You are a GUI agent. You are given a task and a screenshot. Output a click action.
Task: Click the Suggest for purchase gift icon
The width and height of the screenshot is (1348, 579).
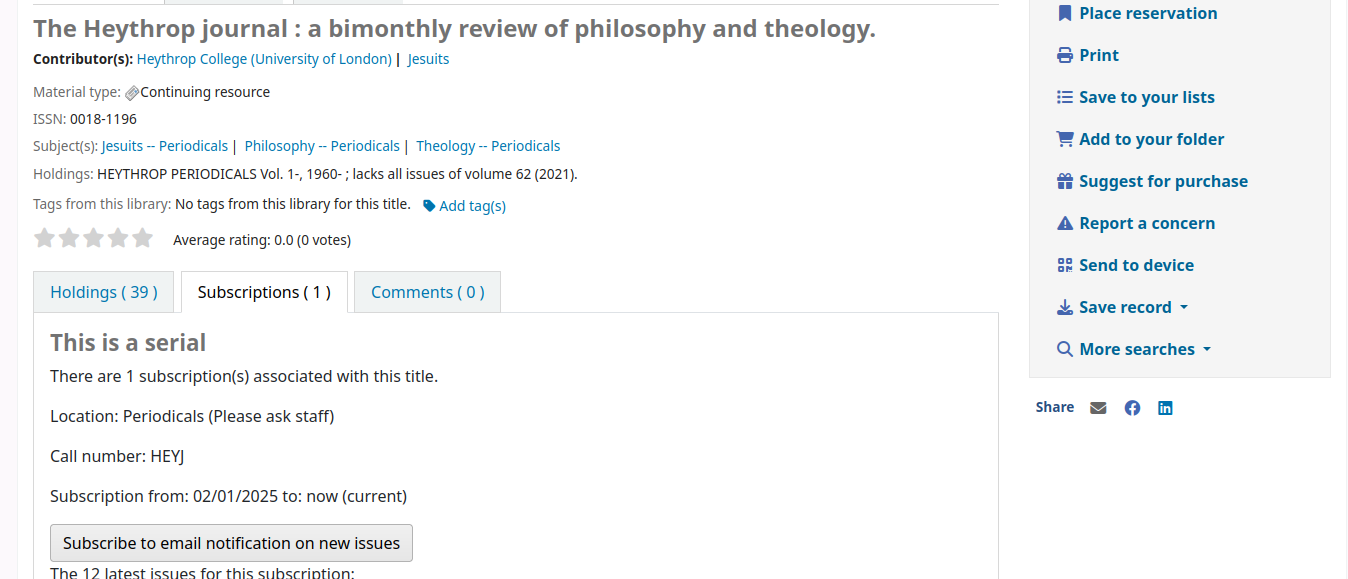point(1065,182)
